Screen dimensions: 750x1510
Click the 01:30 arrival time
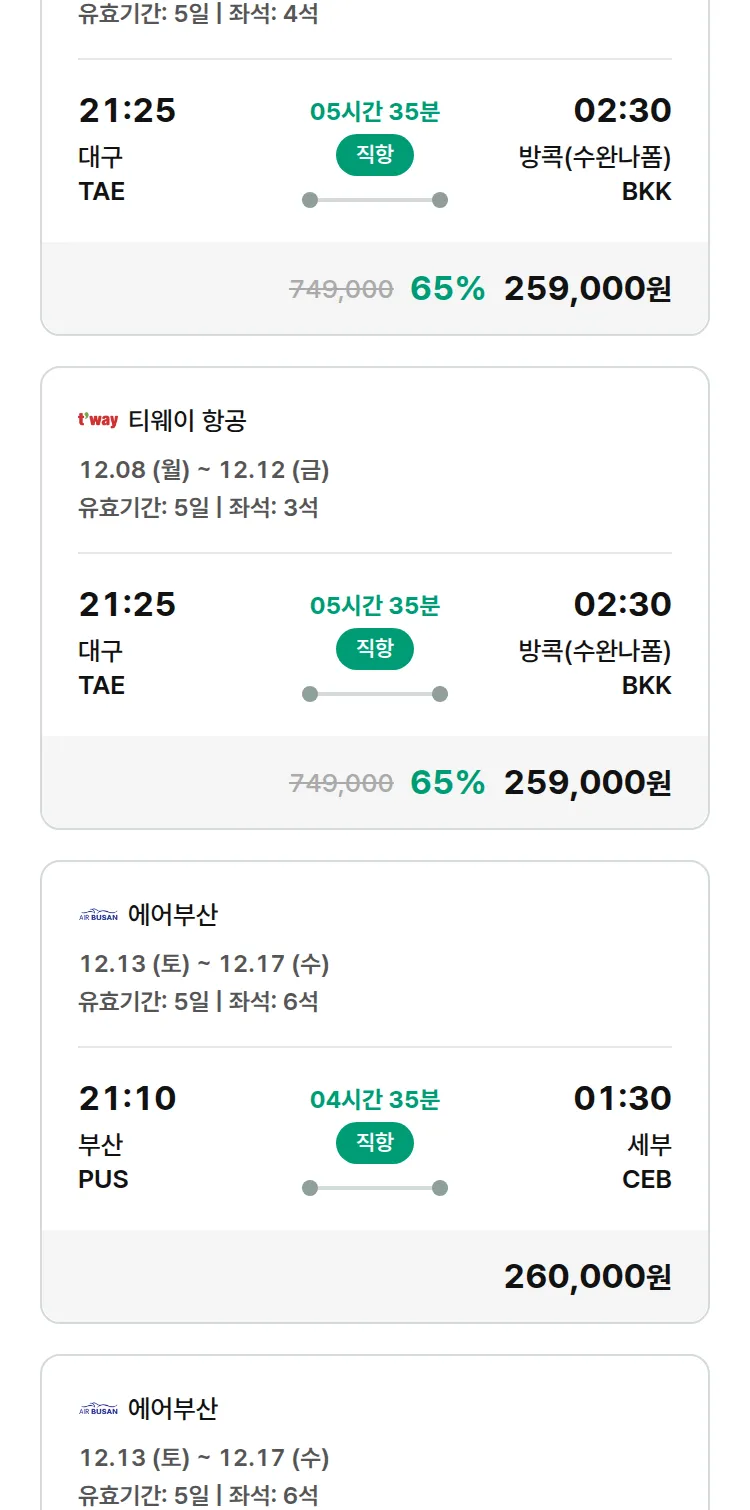622,1098
